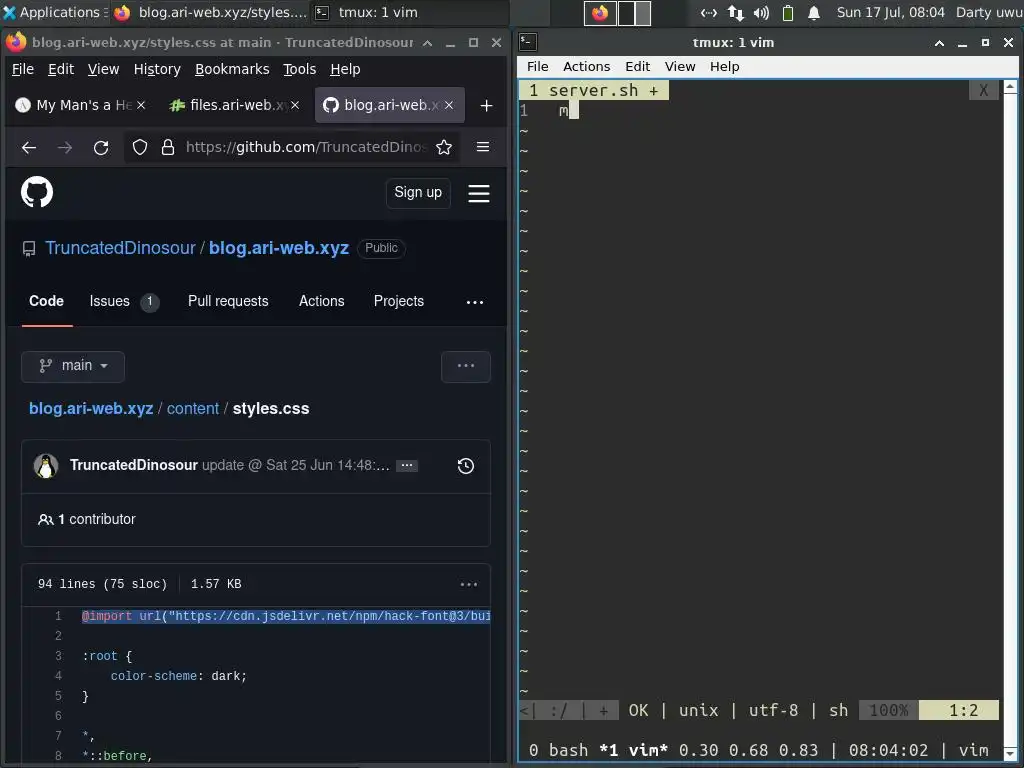Screen dimensions: 1024x768
Task: Click TruncatedDinosaur penguin avatar
Action: pyautogui.click(x=46, y=466)
